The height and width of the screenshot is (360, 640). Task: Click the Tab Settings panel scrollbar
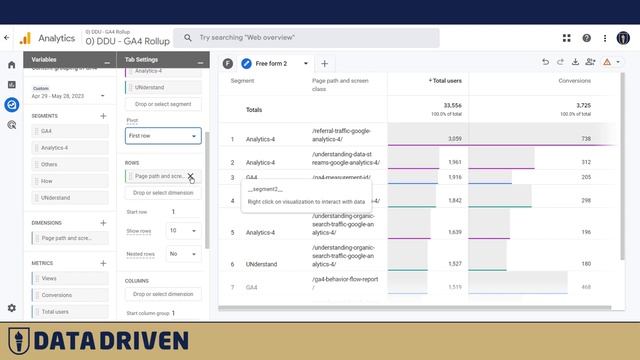(x=207, y=190)
